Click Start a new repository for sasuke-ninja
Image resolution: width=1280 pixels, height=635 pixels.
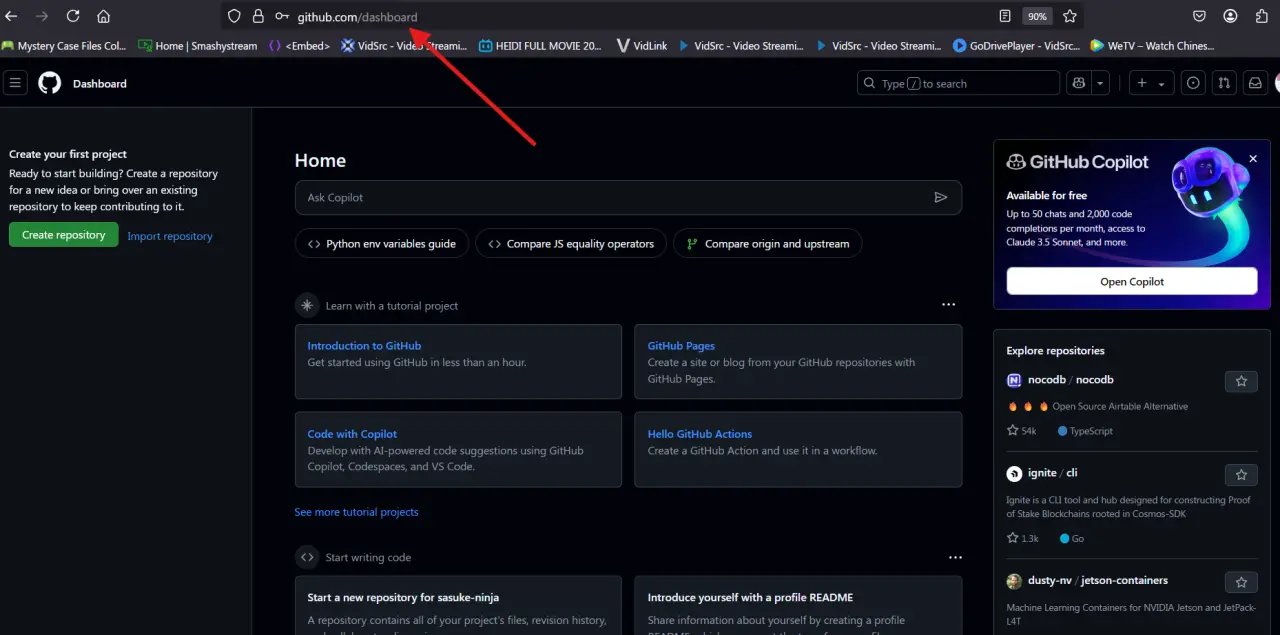(403, 597)
